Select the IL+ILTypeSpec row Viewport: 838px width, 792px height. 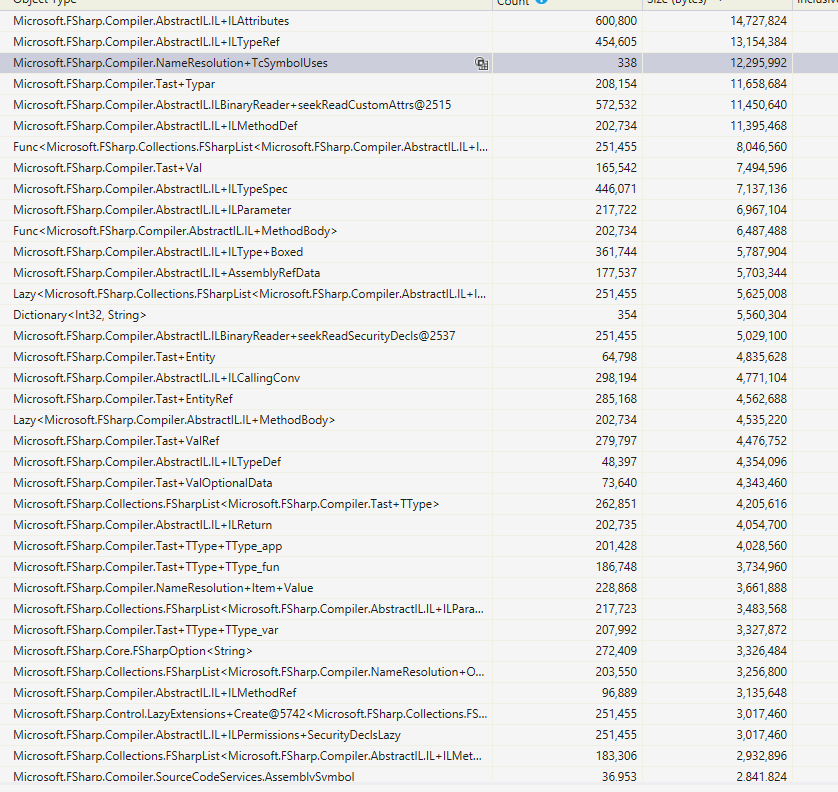pos(419,189)
